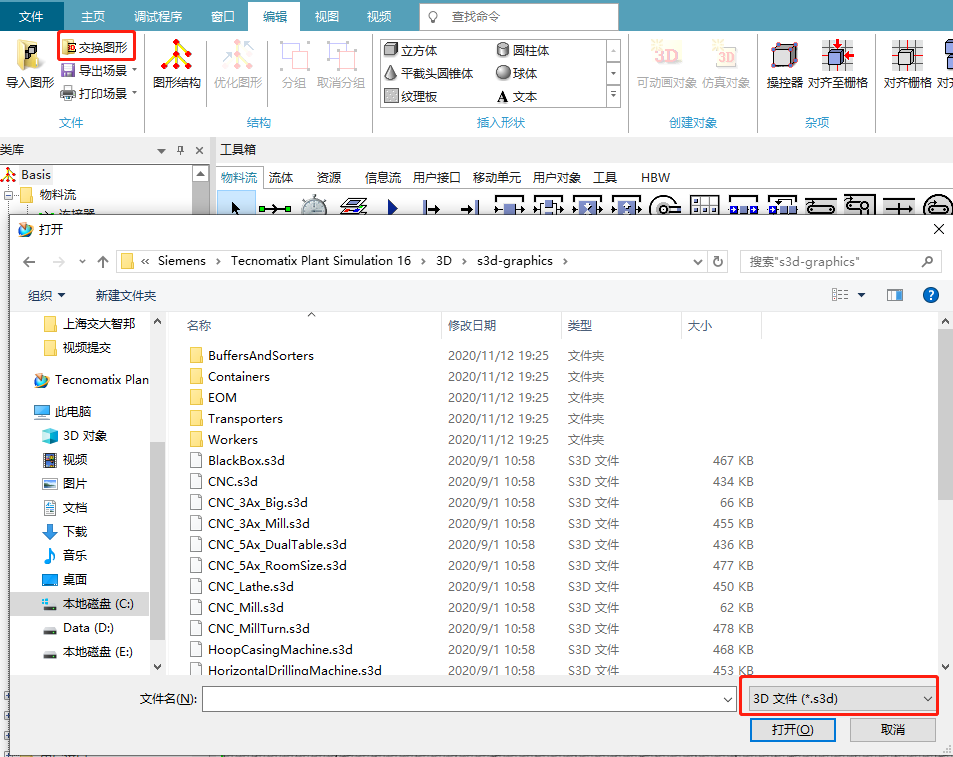Insert a 圆柱体 cylinder shape
The image size is (953, 757).
(x=523, y=50)
